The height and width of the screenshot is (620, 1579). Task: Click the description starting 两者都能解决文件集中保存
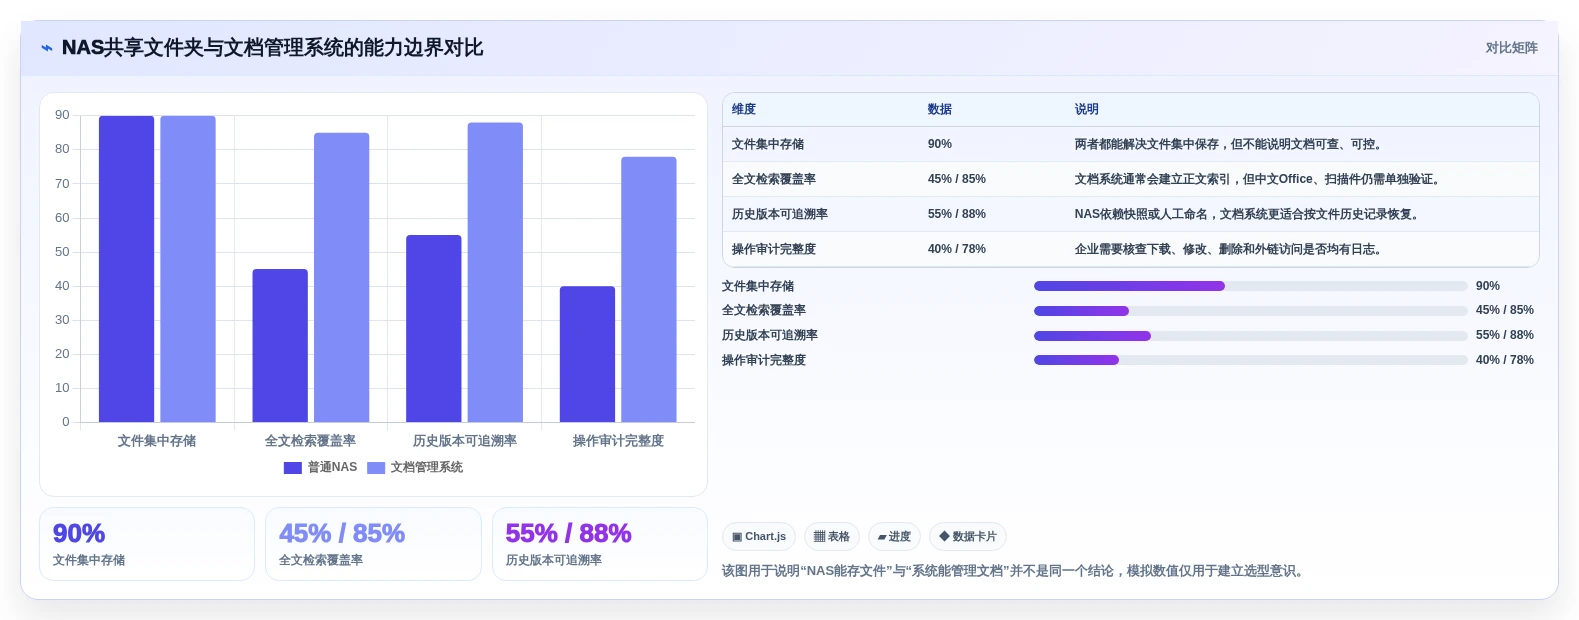click(x=1230, y=145)
